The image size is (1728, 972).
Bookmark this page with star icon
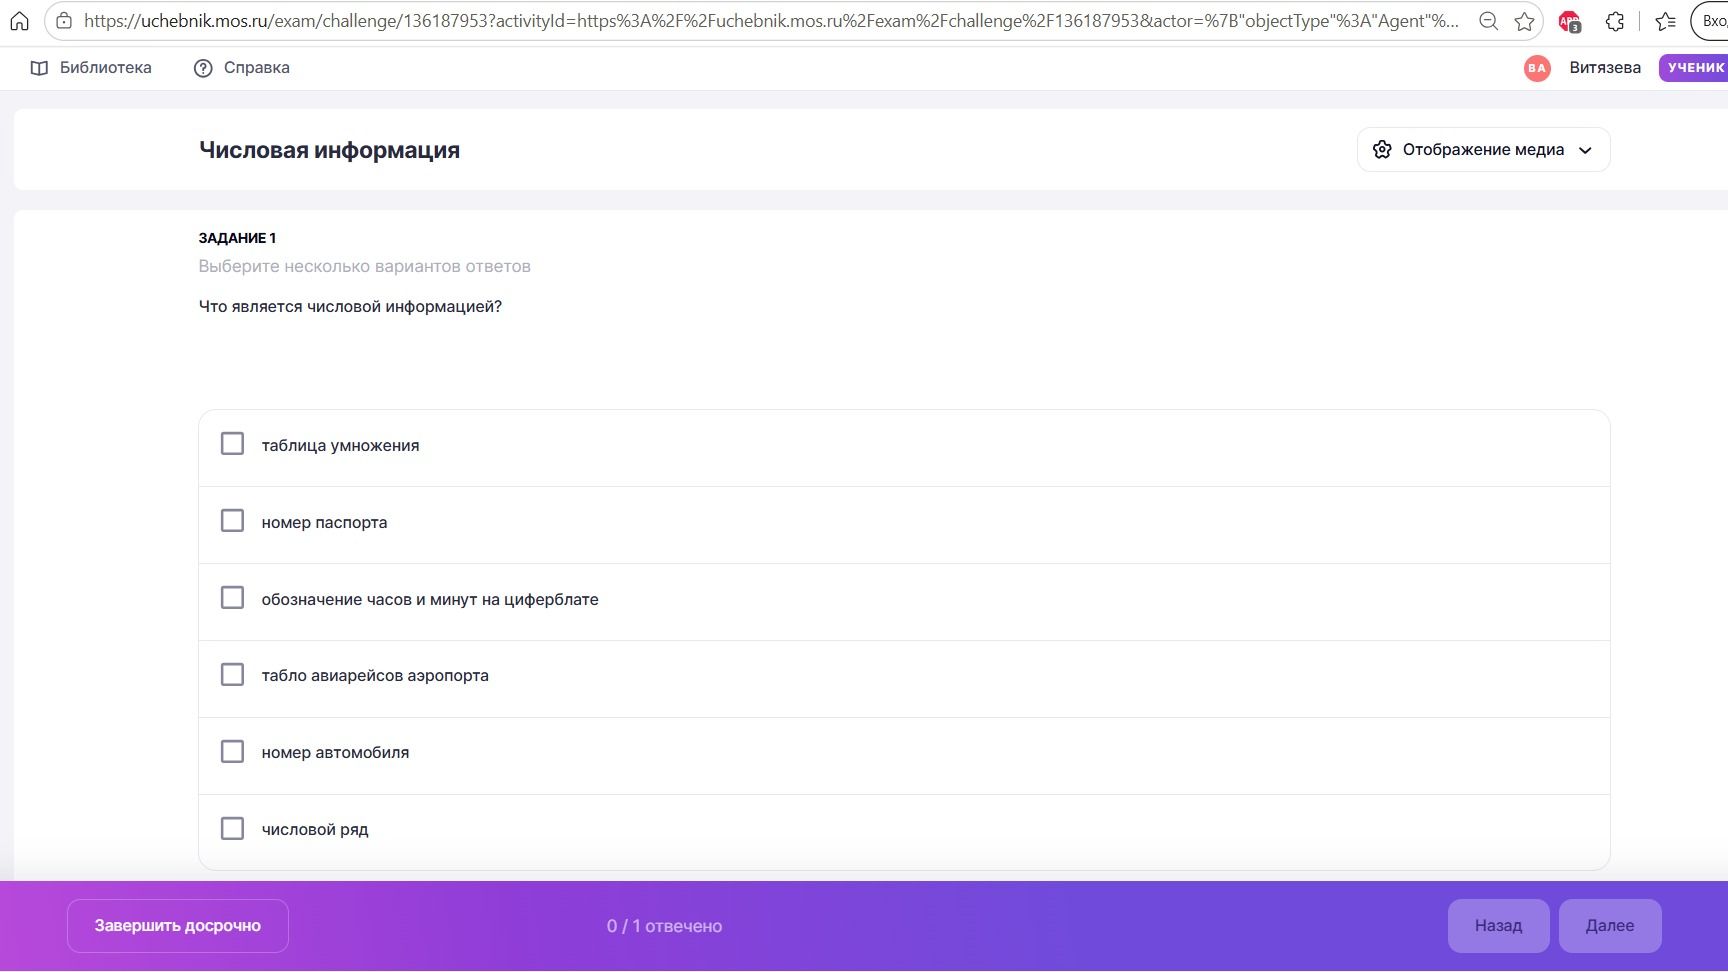click(1524, 21)
